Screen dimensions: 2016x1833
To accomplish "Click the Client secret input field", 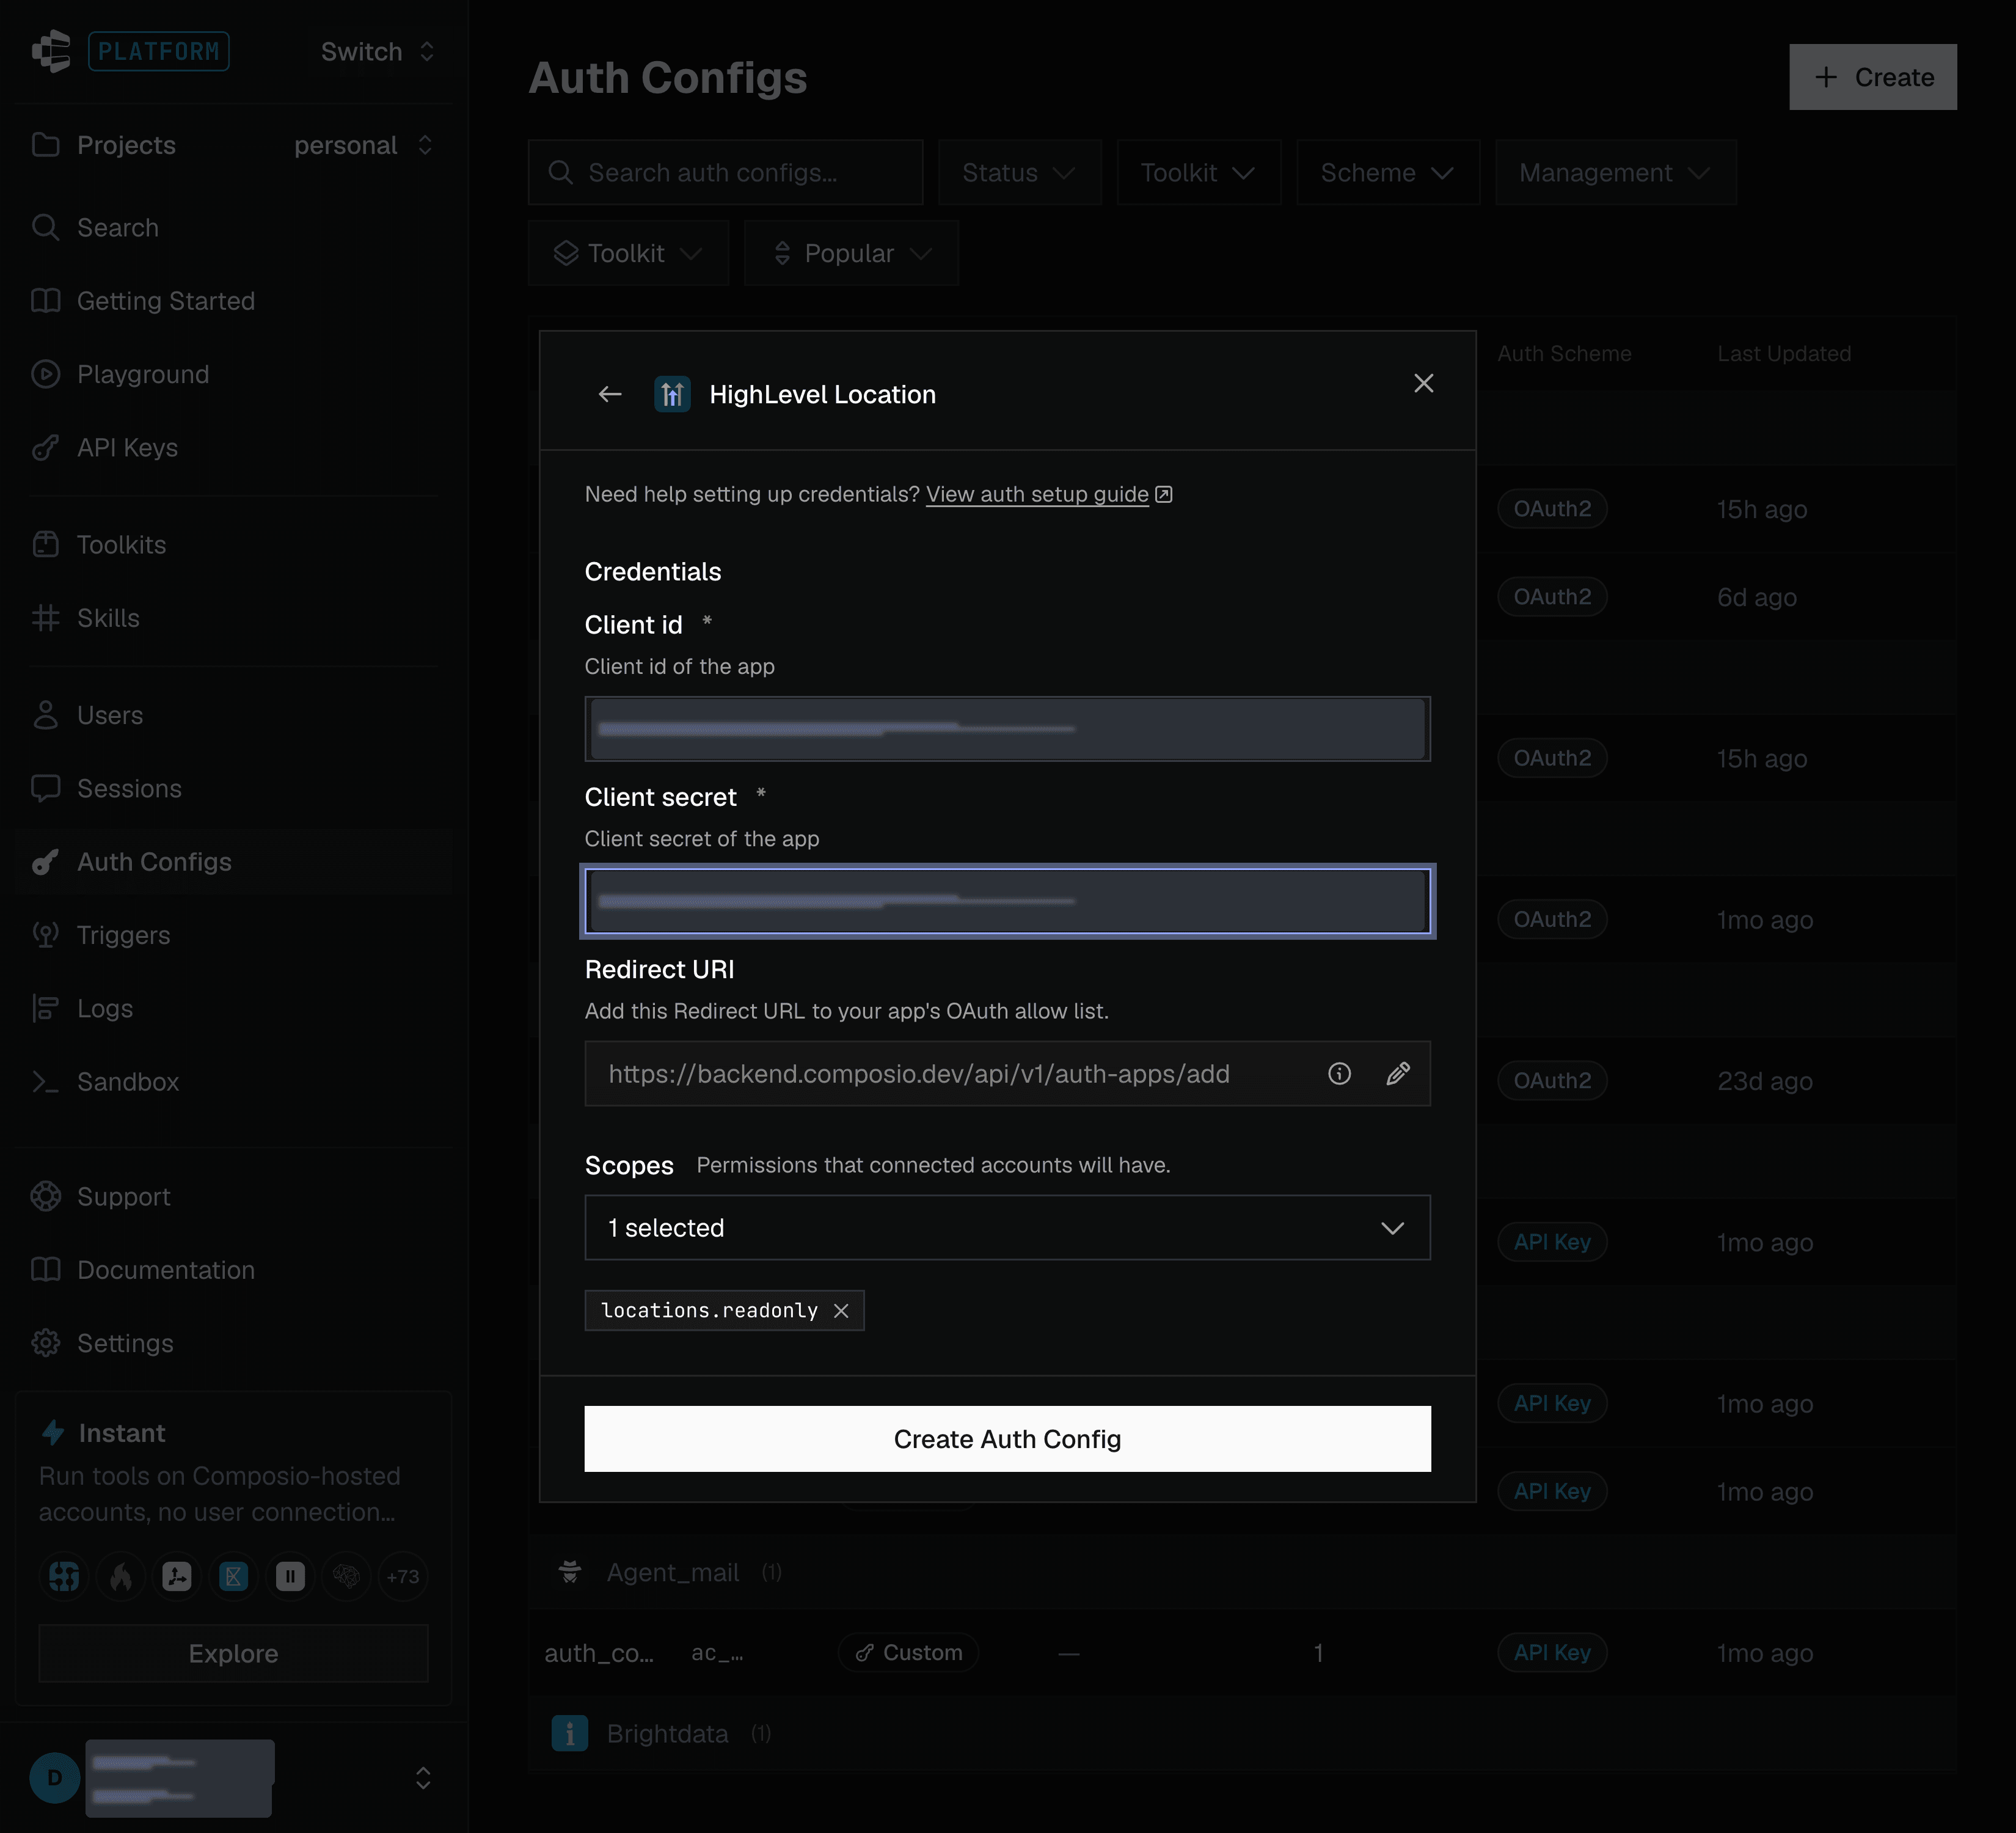I will point(1007,901).
